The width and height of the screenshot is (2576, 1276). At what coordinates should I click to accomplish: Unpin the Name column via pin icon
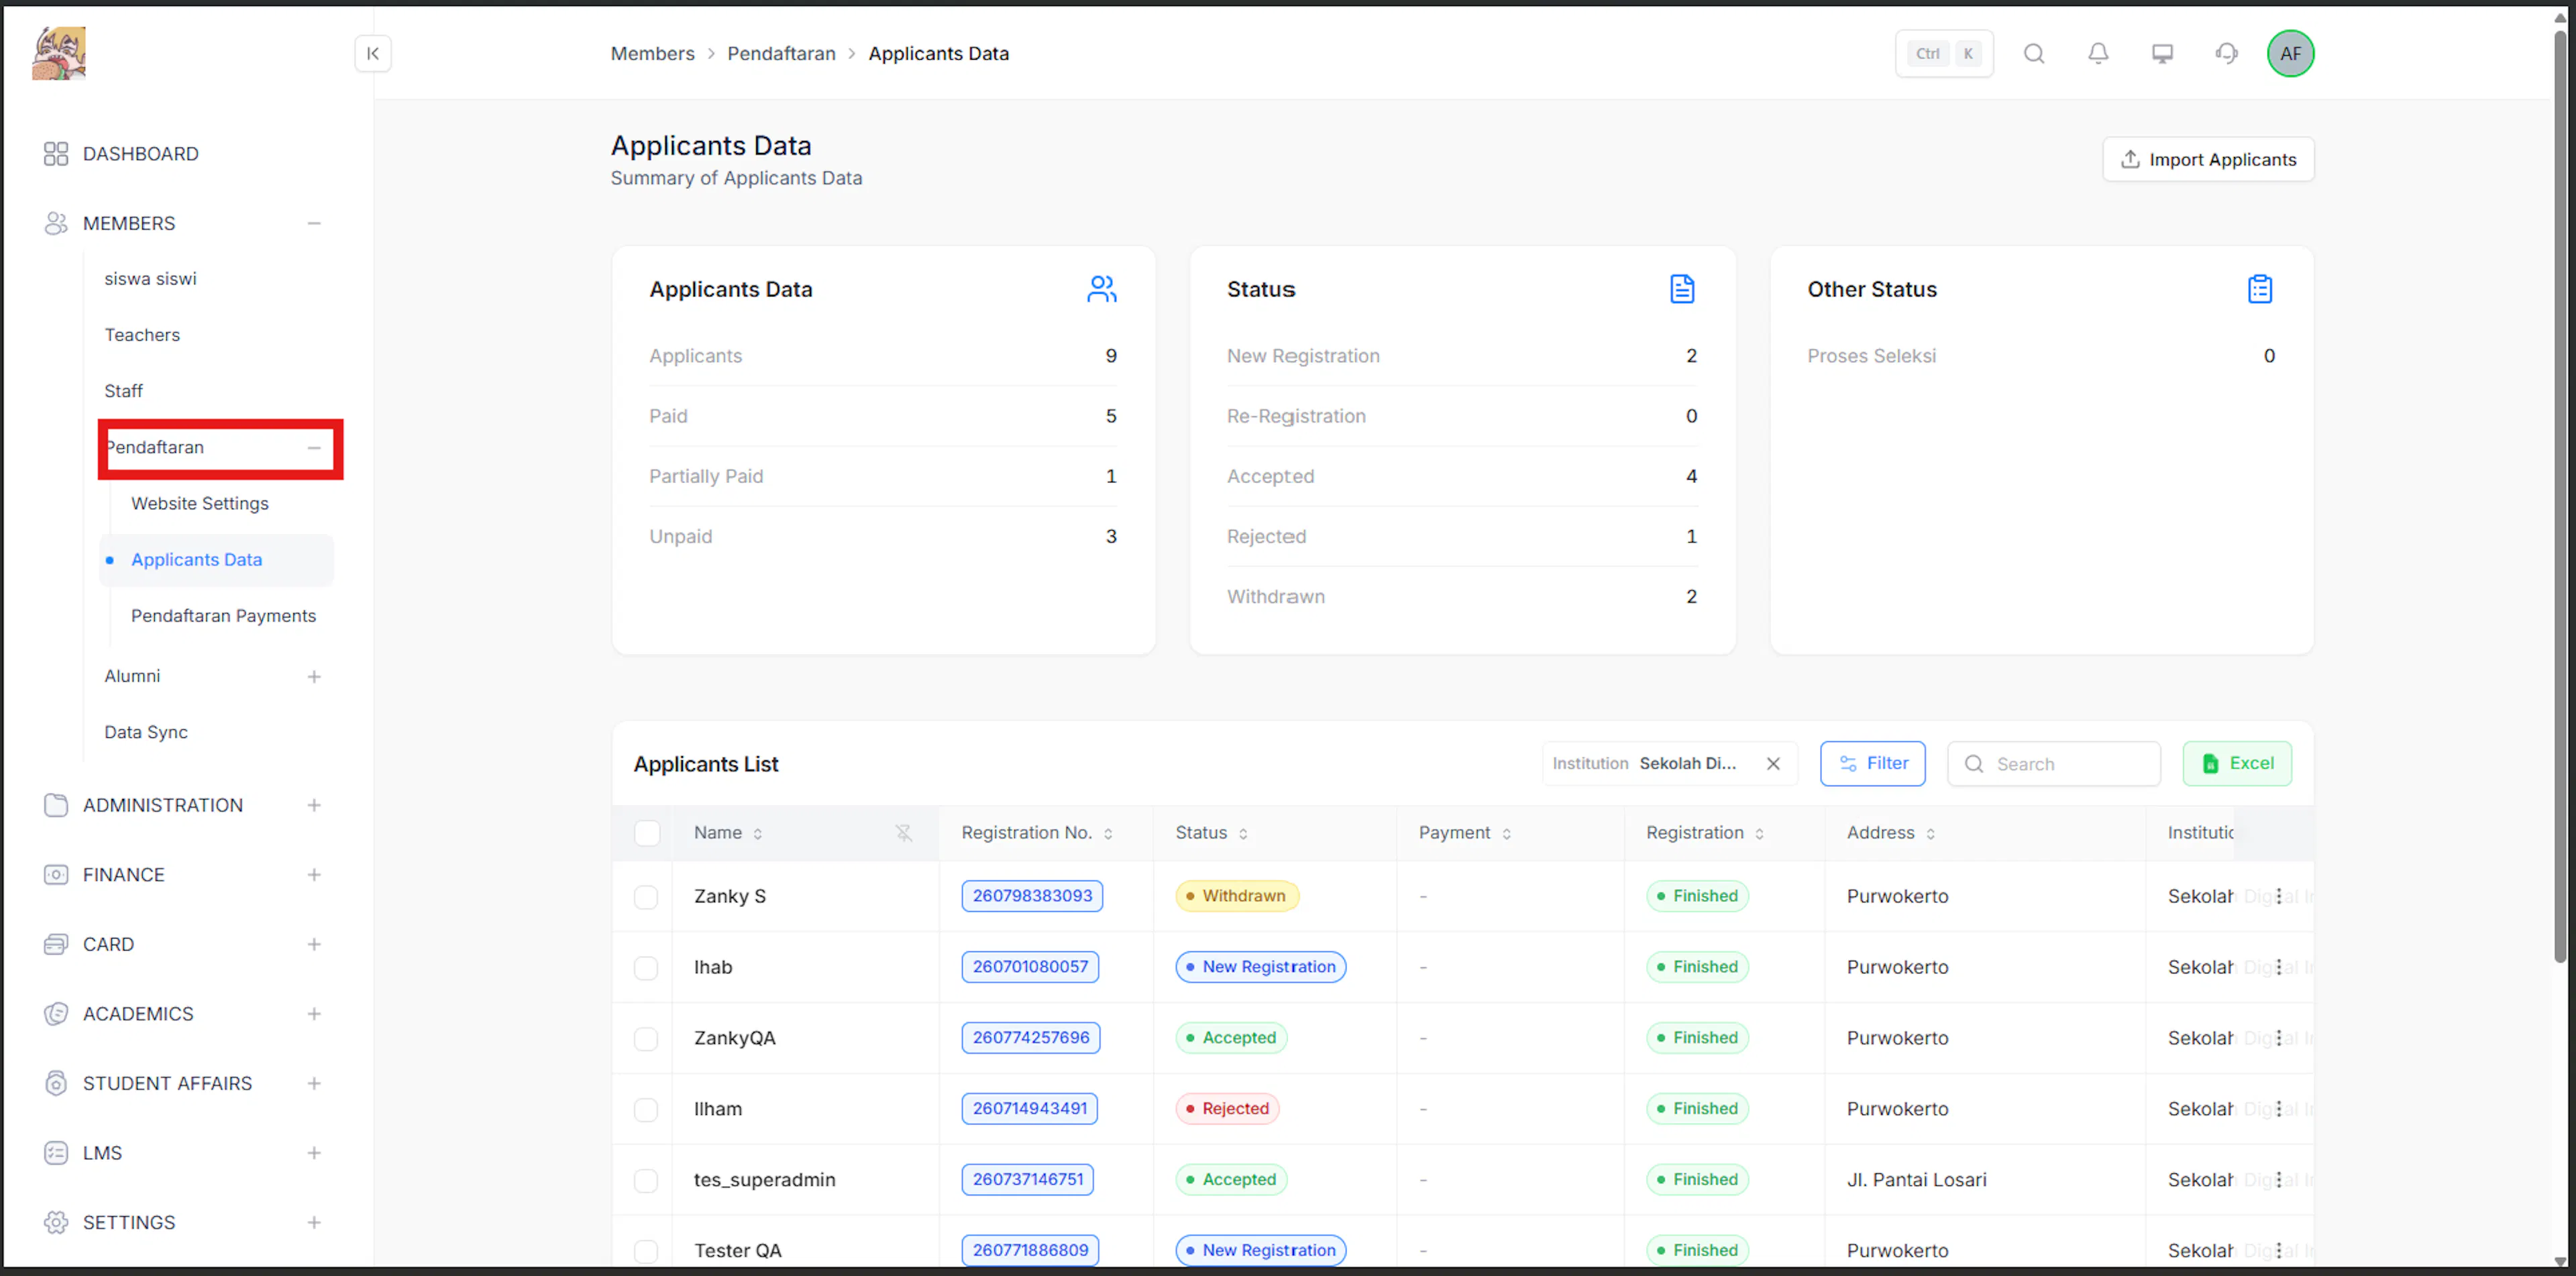tap(904, 833)
